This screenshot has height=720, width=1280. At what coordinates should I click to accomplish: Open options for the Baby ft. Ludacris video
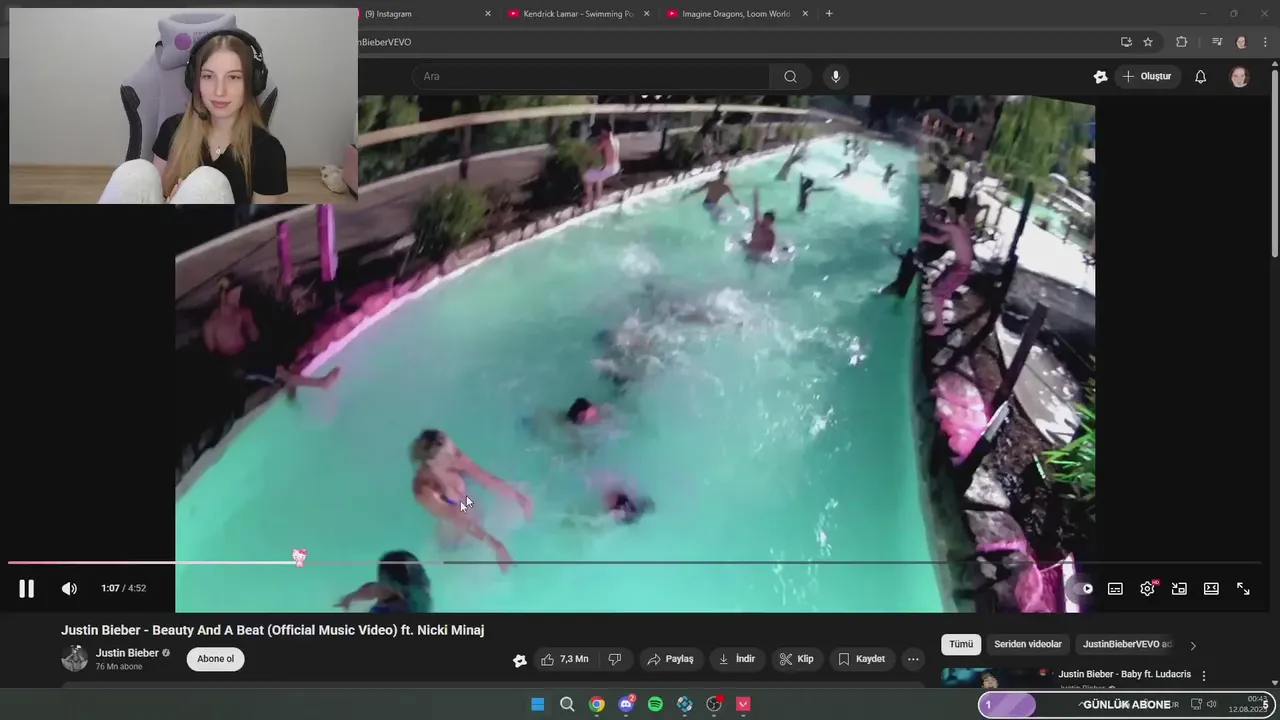(1204, 676)
